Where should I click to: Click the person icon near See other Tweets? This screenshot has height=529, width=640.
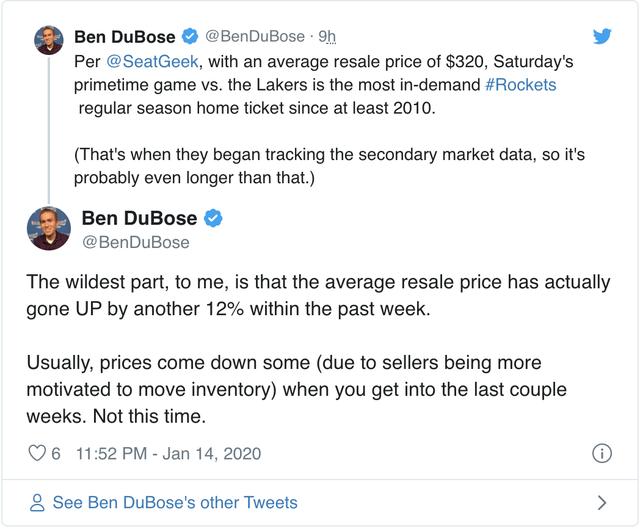[37, 502]
